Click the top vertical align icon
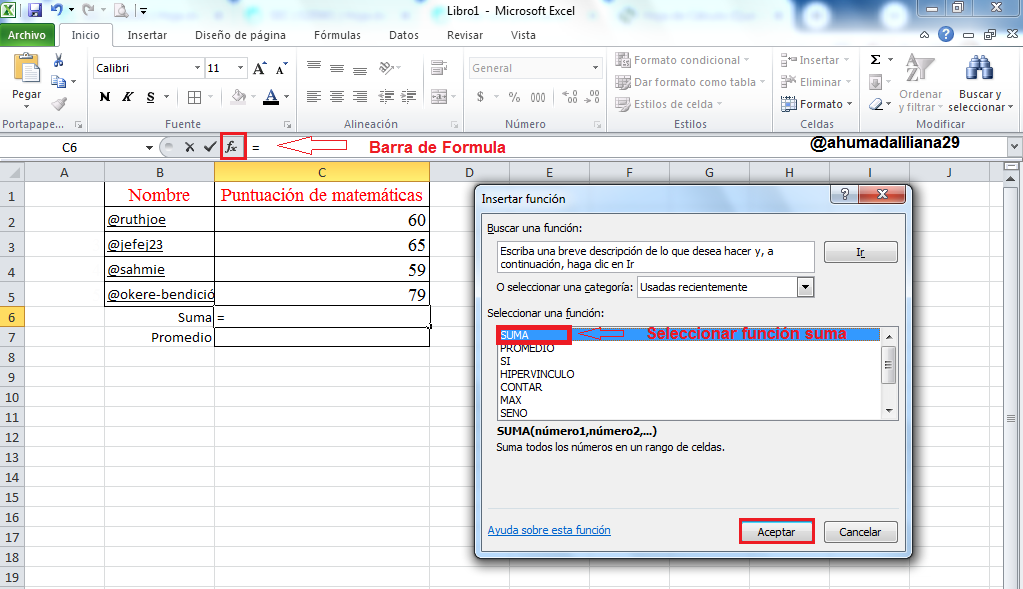The height and width of the screenshot is (589, 1023). (x=314, y=68)
